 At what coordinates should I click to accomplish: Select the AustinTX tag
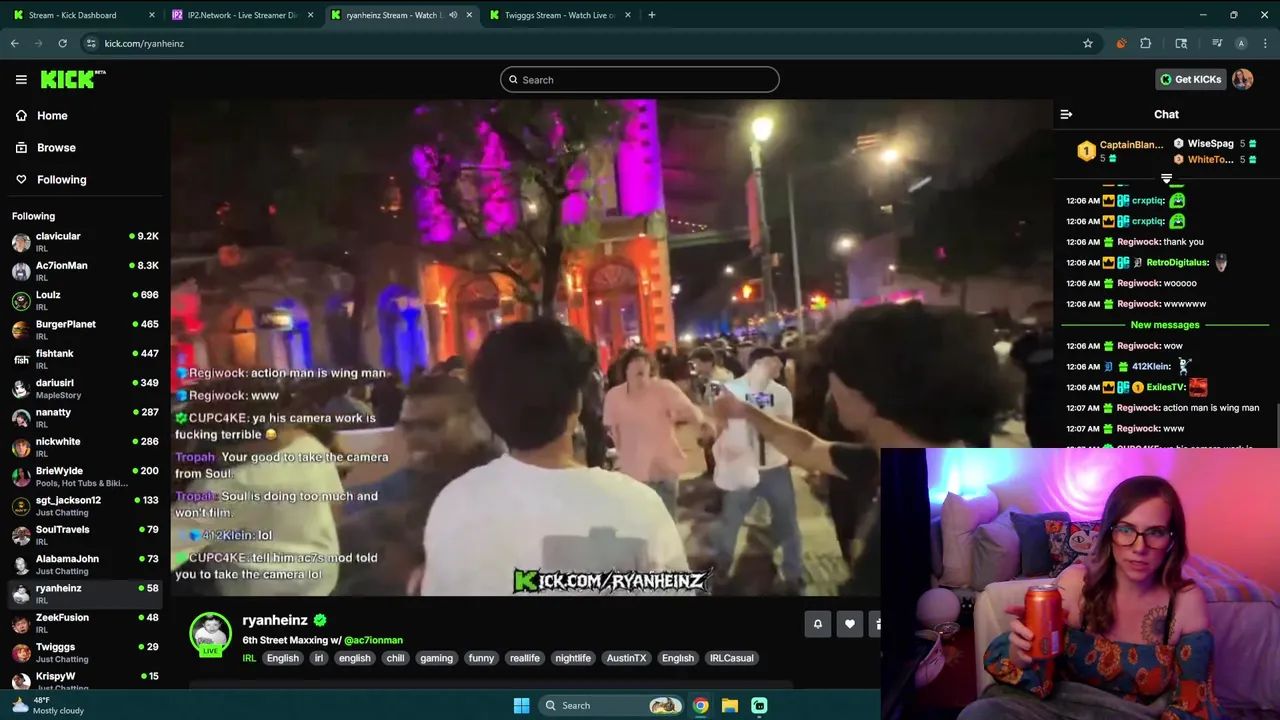coord(626,658)
